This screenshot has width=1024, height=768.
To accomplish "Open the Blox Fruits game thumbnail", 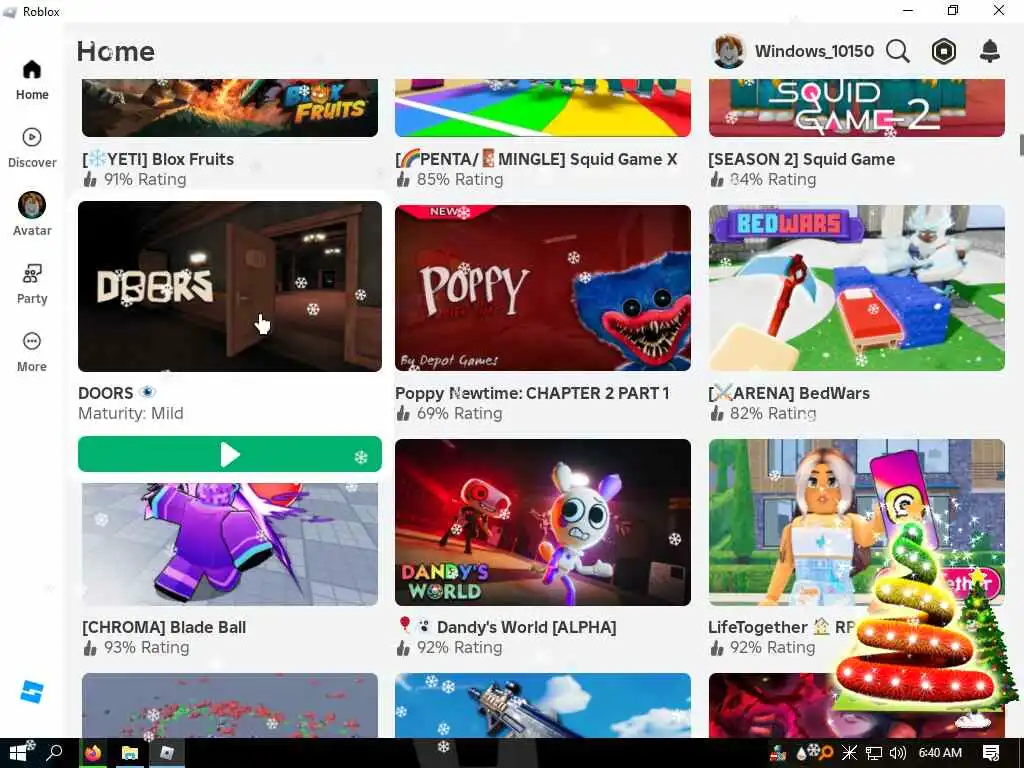I will [230, 108].
